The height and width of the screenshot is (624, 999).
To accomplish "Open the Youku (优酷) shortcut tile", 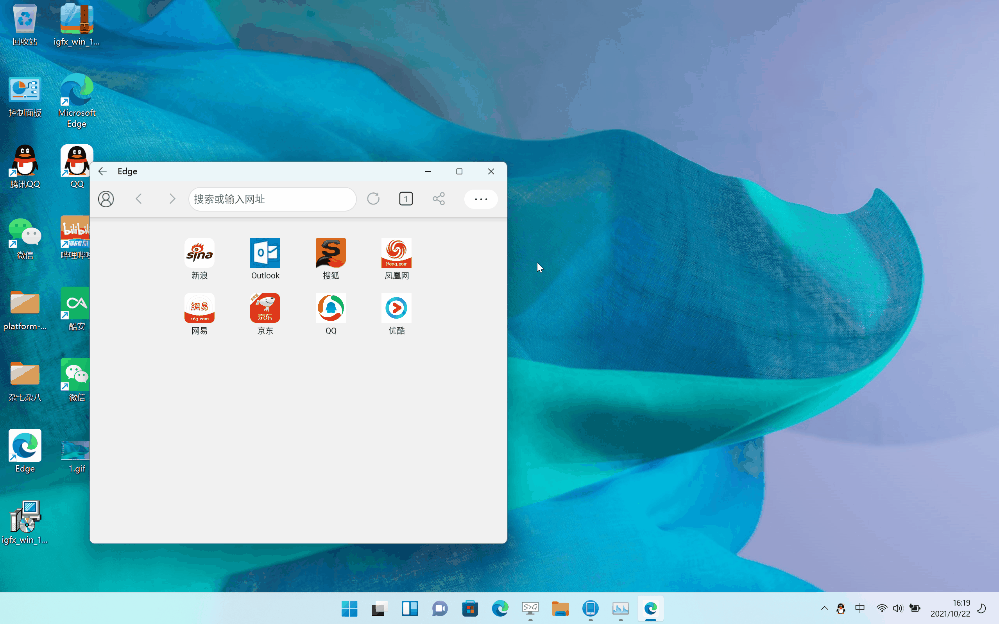I will [396, 309].
